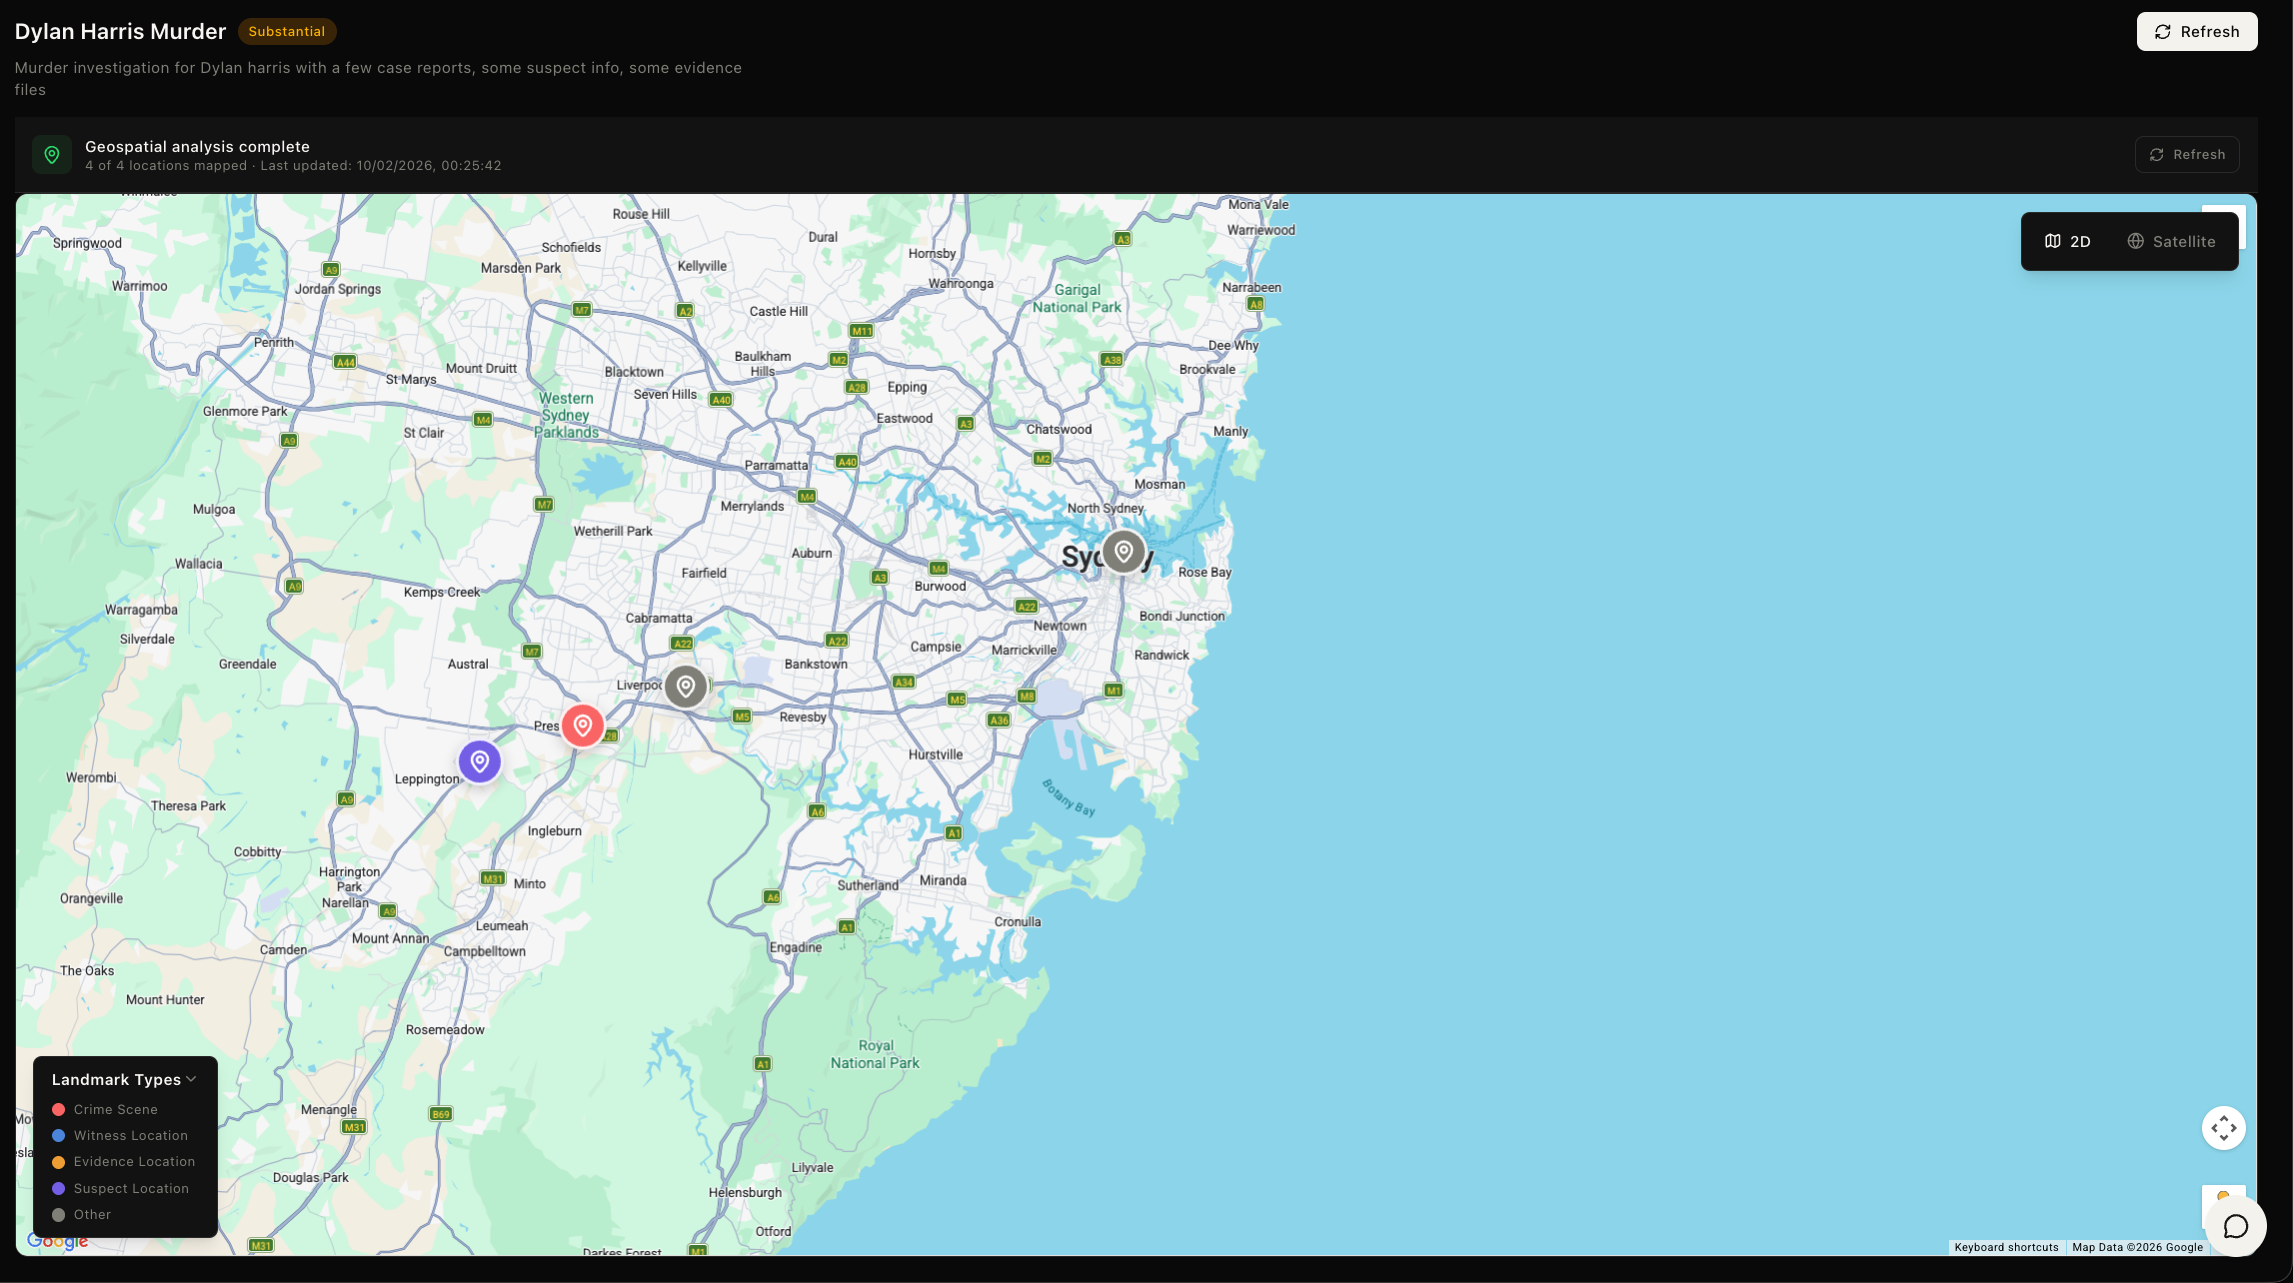The image size is (2293, 1283).
Task: Click the geospatial analysis Refresh button
Action: point(2186,154)
